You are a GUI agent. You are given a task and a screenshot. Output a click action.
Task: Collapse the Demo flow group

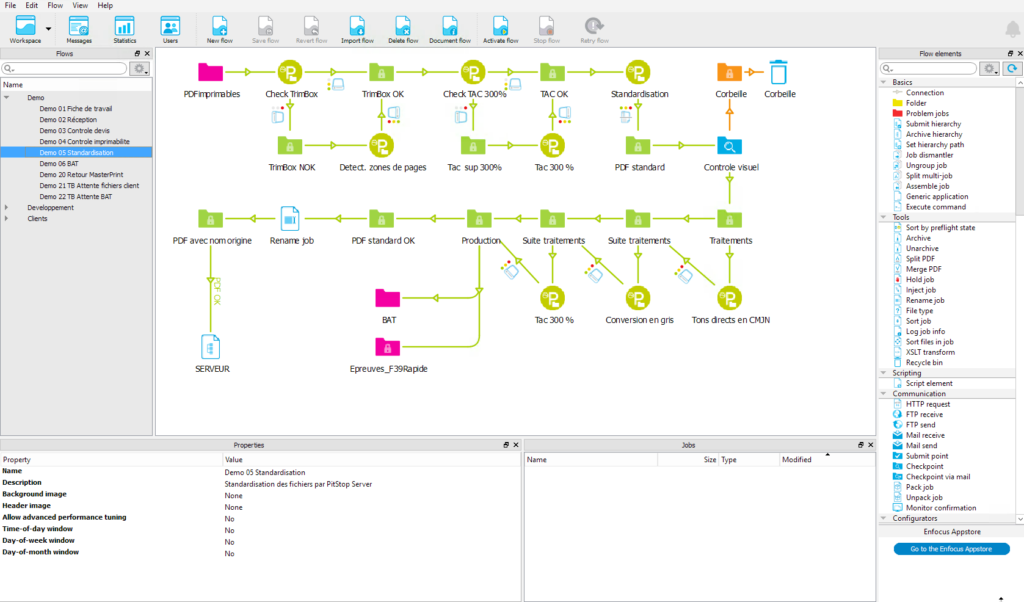(x=7, y=98)
